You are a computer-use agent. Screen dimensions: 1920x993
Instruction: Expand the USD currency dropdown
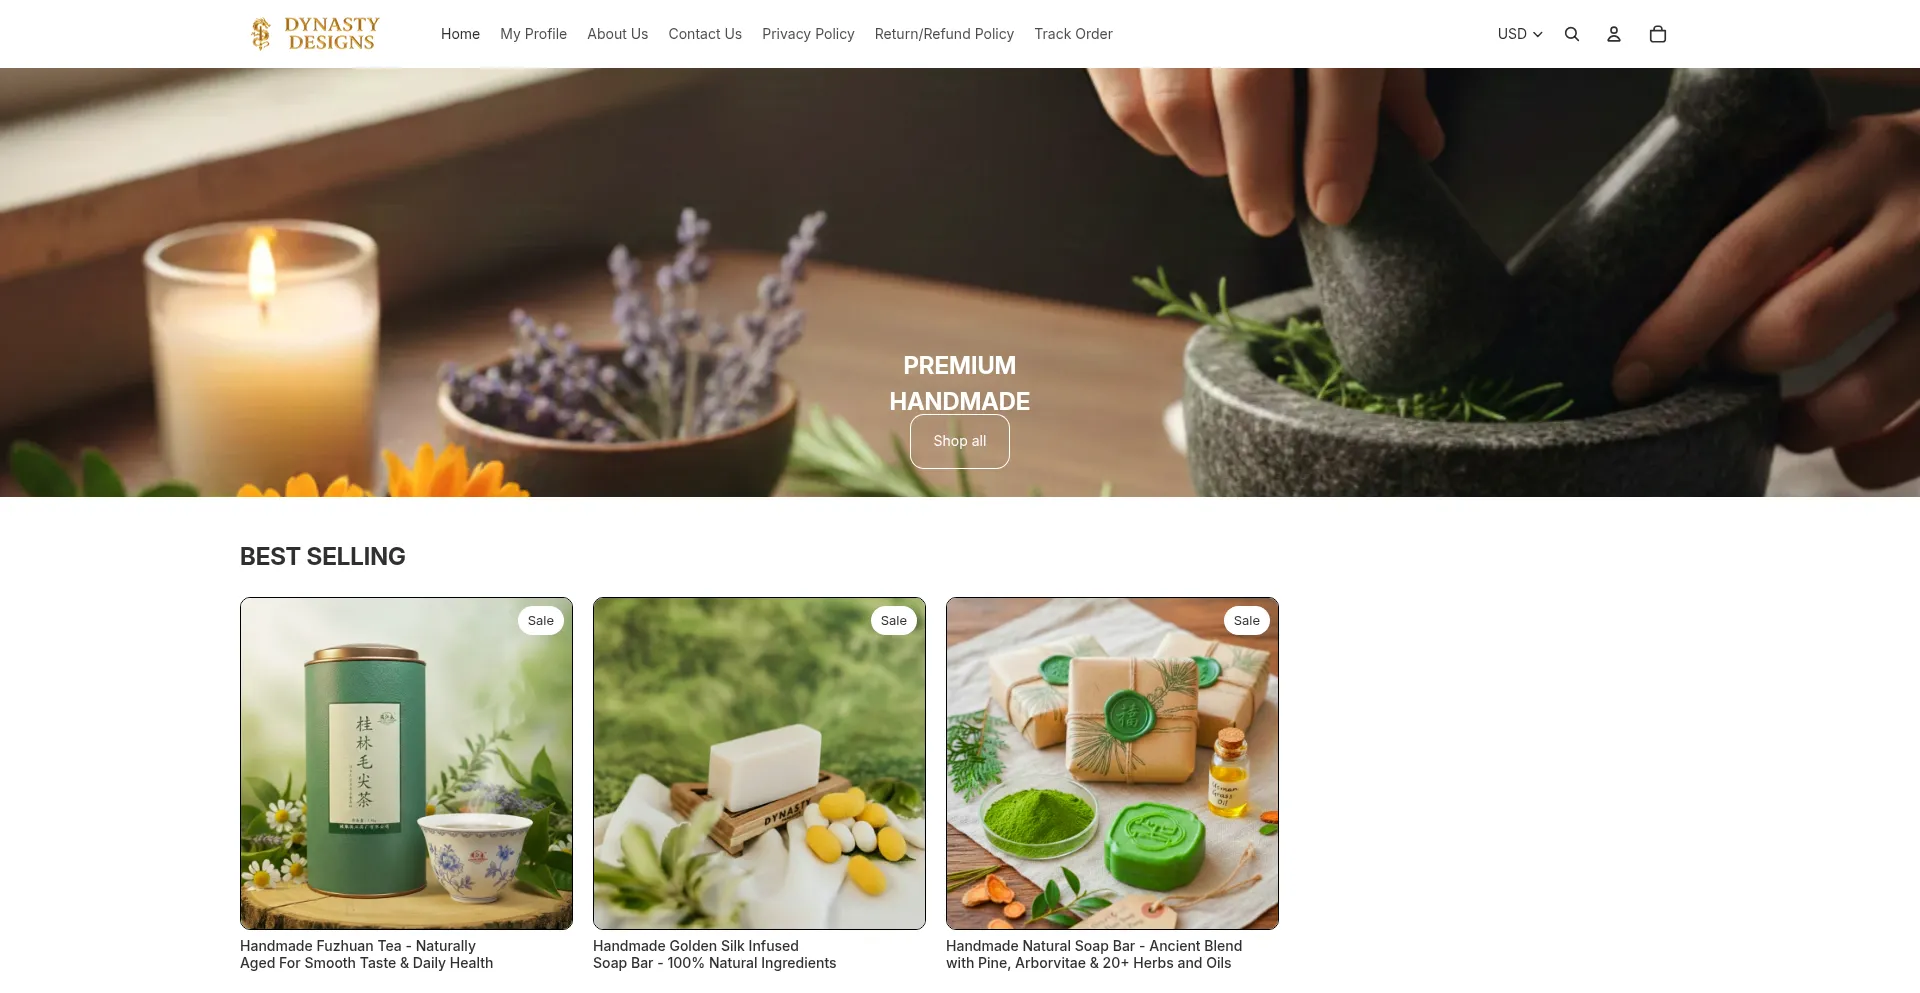click(x=1520, y=34)
